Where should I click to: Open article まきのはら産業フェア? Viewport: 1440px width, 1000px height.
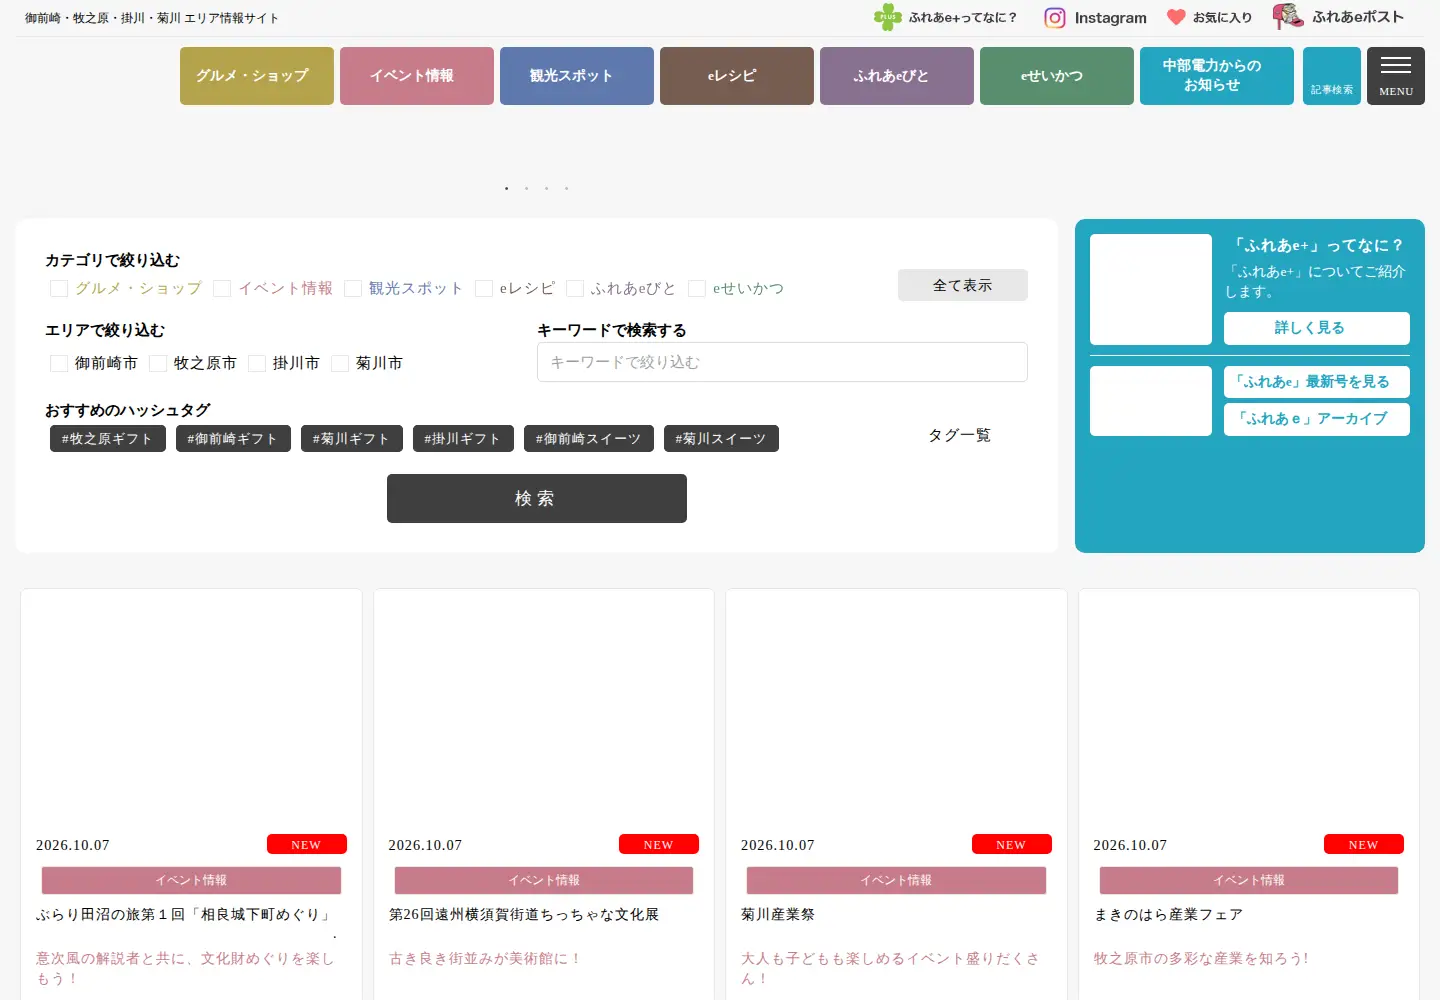pos(1168,915)
